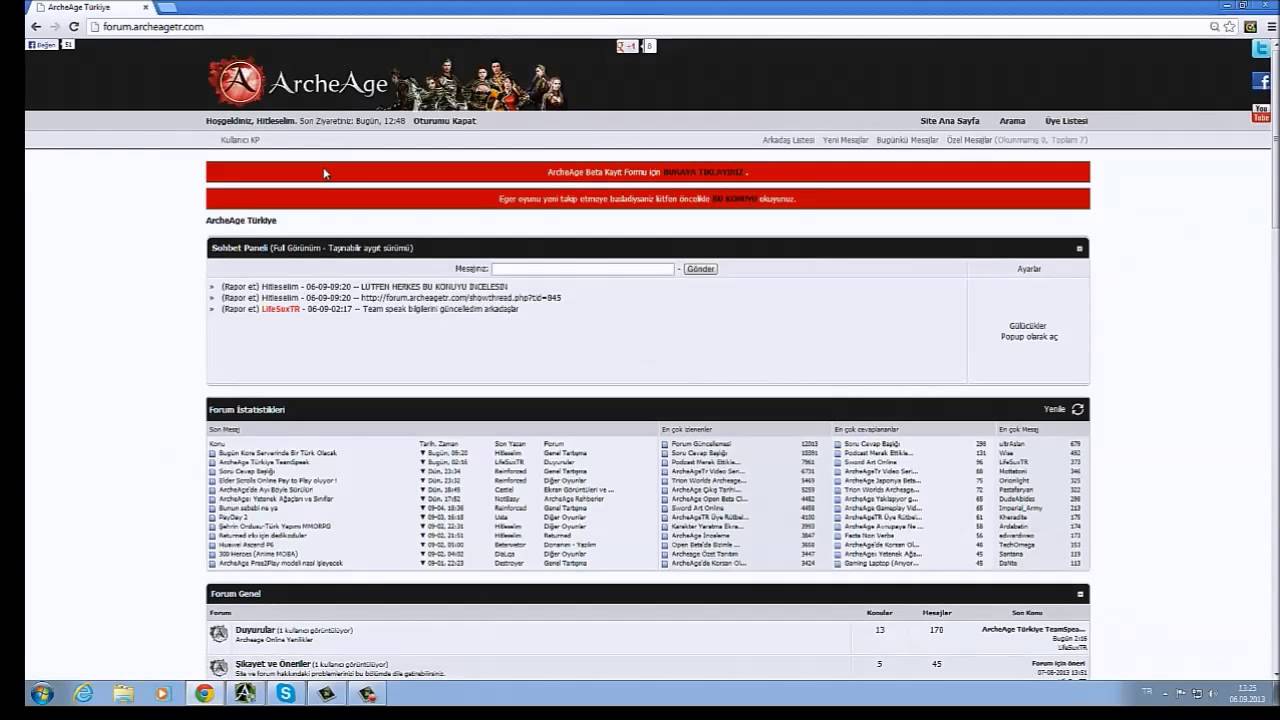Click the chat Mesajınız input field
Viewport: 1280px width, 720px height.
click(x=583, y=269)
